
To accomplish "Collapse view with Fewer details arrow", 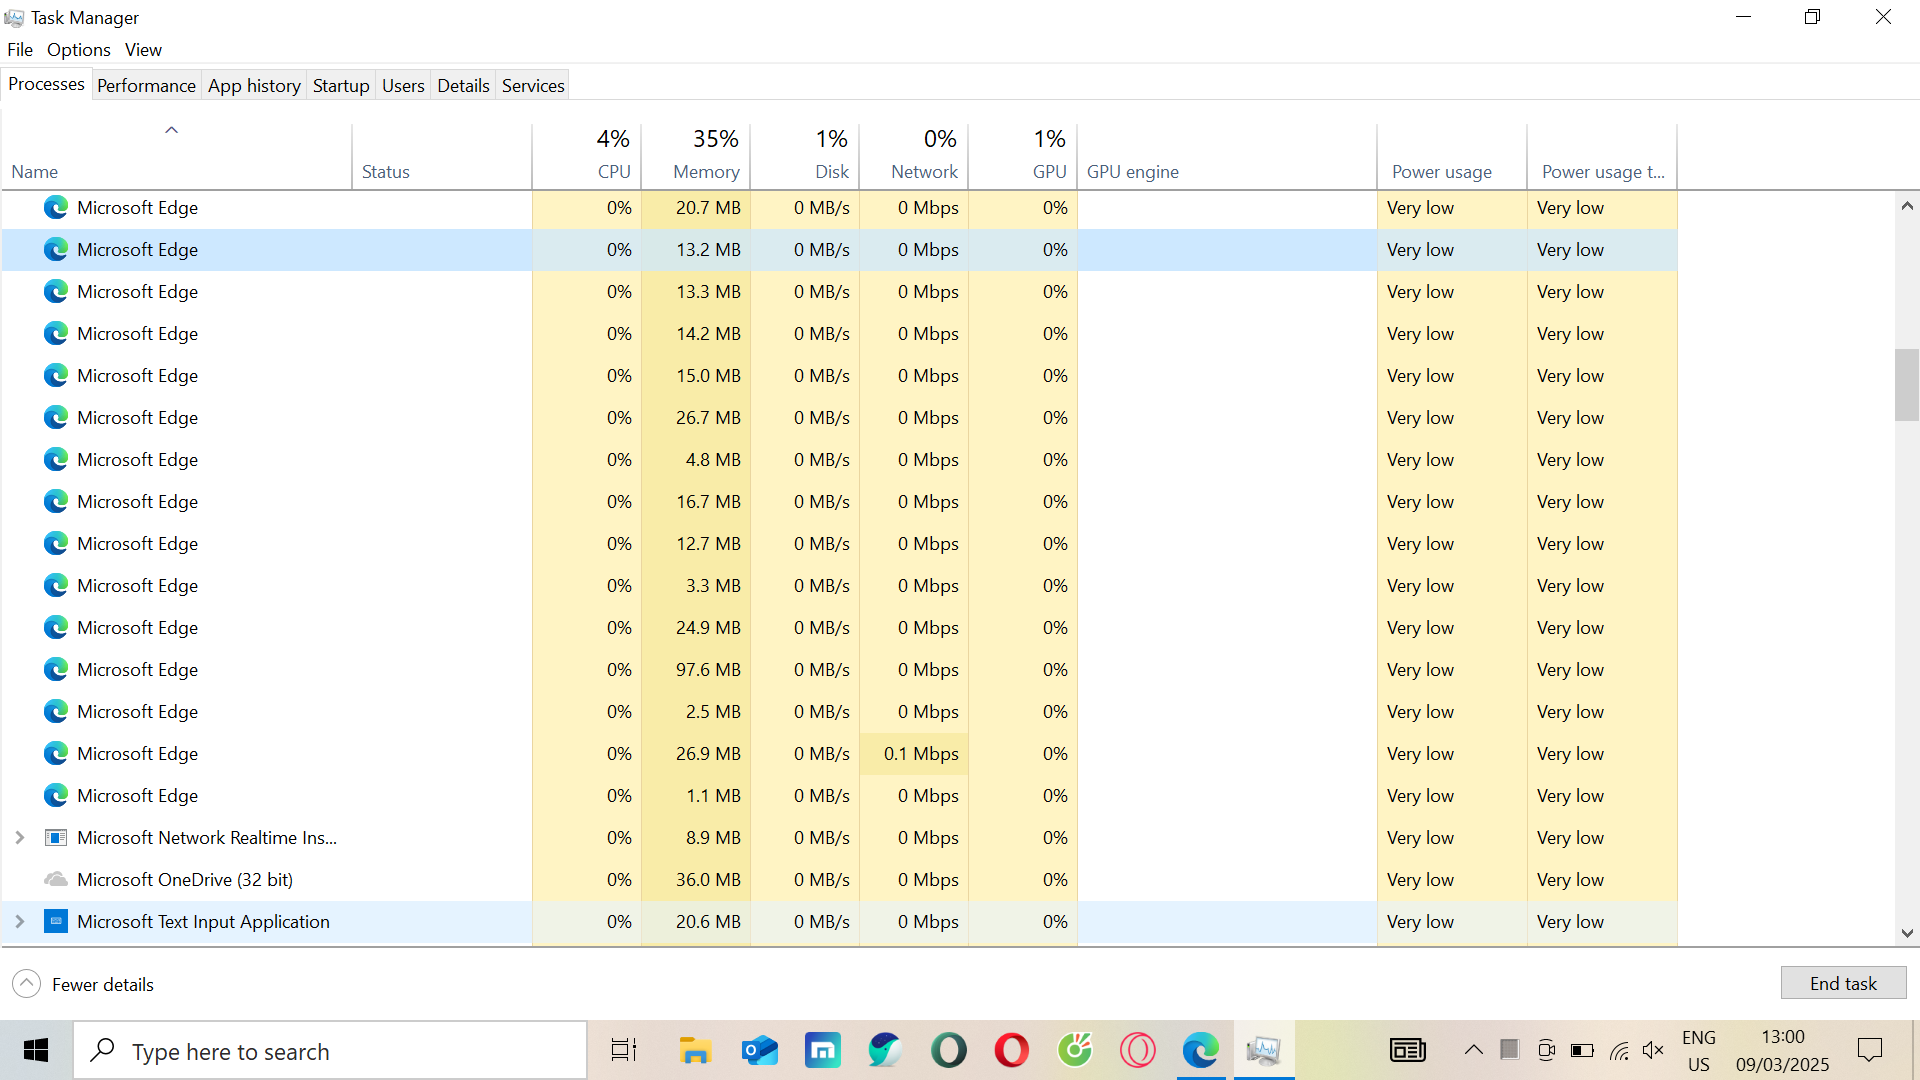I will pyautogui.click(x=27, y=984).
